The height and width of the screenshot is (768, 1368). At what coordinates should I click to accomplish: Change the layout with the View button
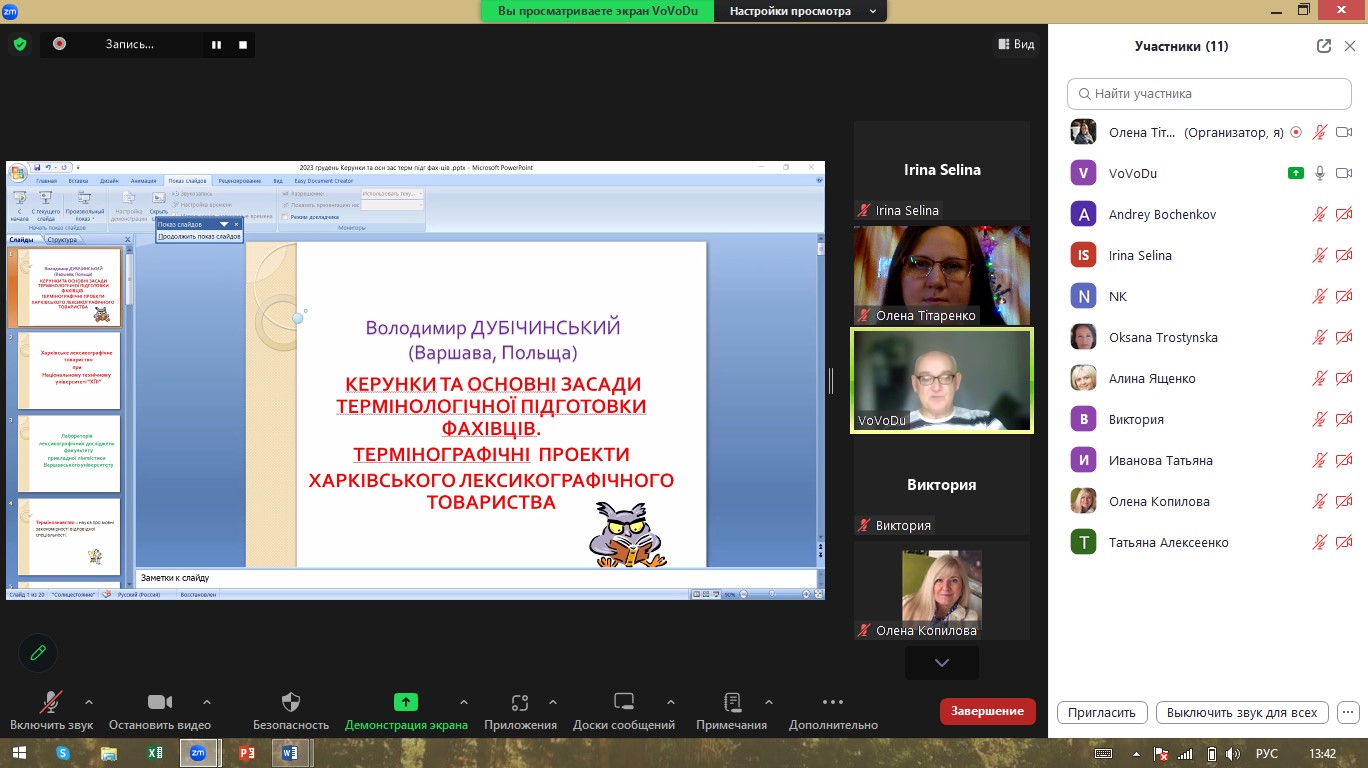[x=1015, y=44]
